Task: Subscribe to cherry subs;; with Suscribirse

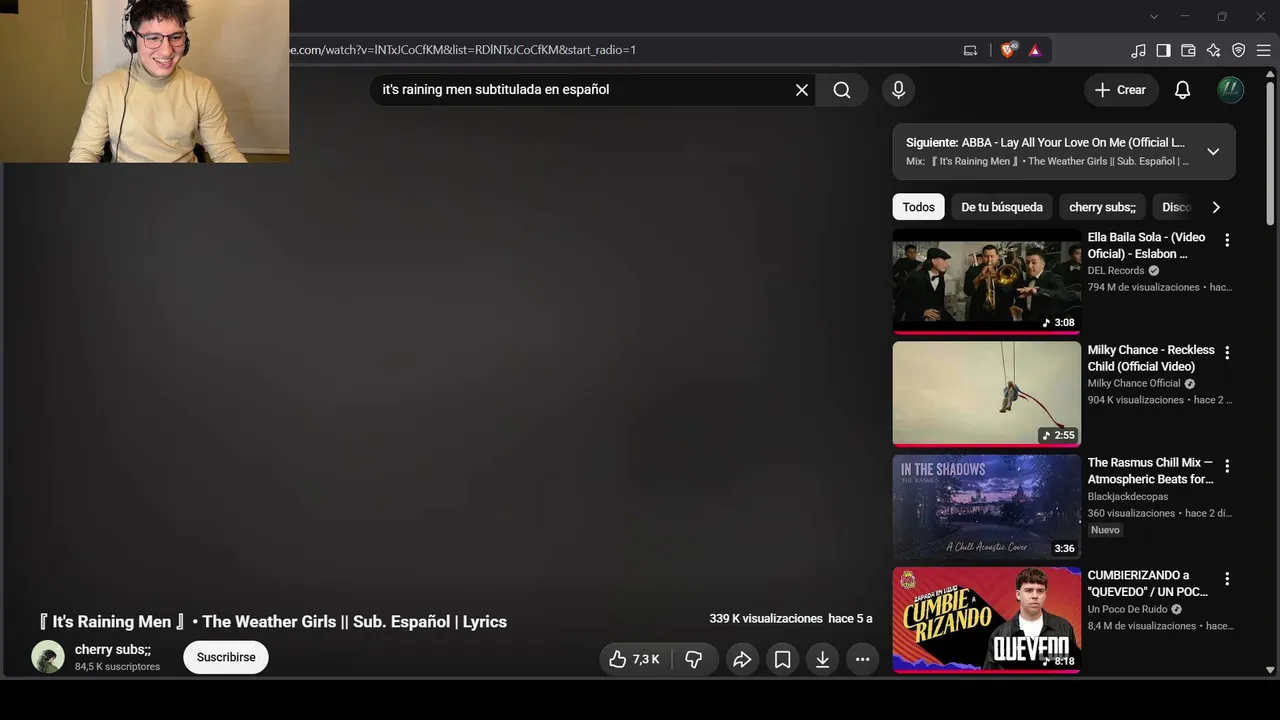Action: coord(226,657)
